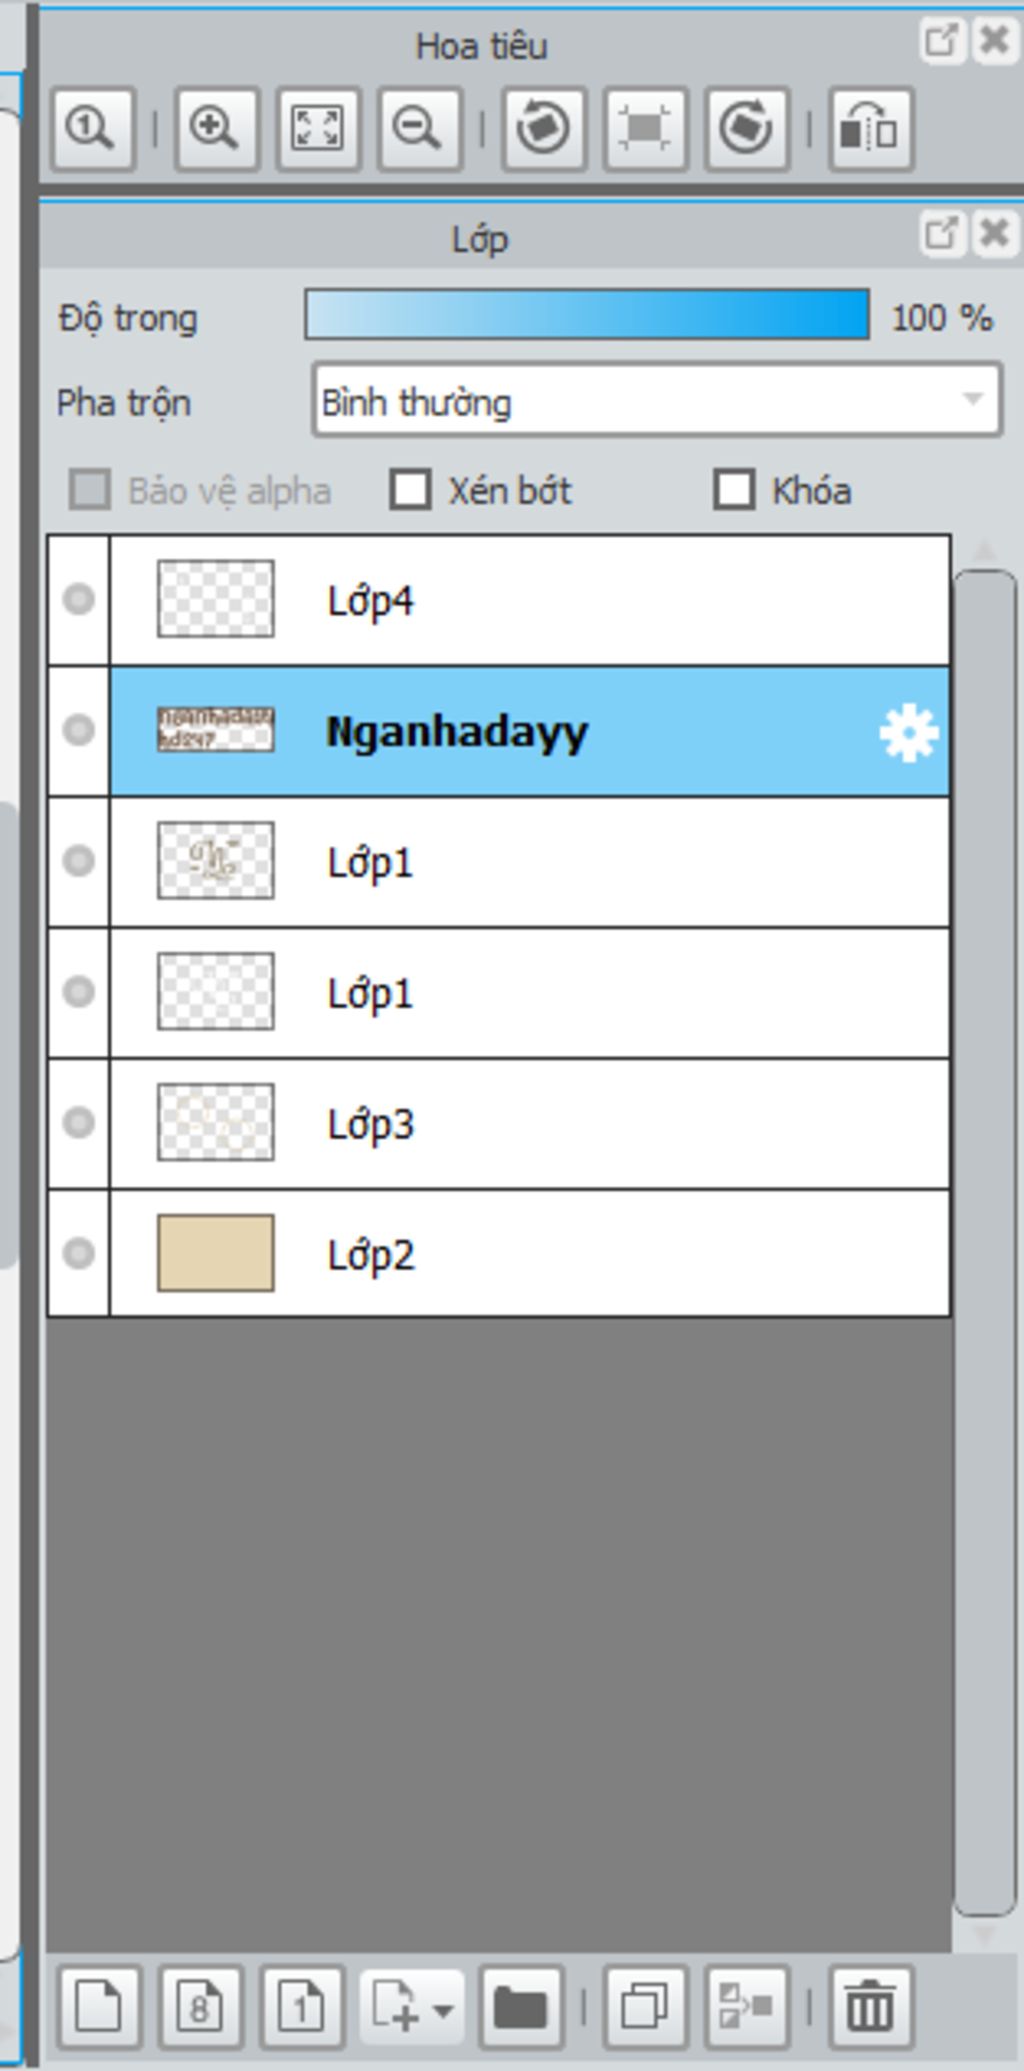Zoom in using Navigator magnifier plus
1024x2071 pixels.
[x=216, y=129]
